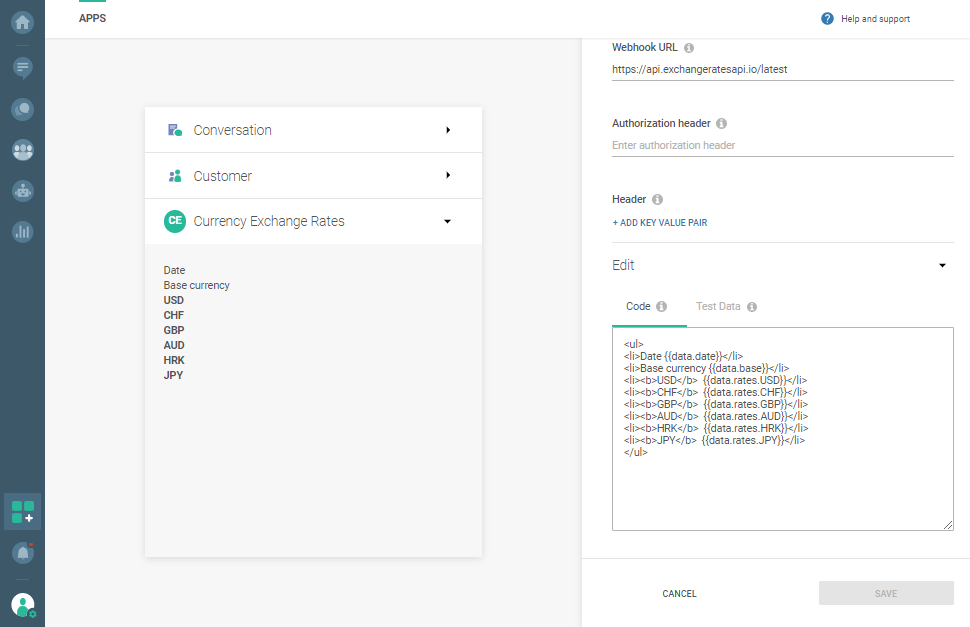Viewport: 970px width, 627px height.
Task: Open the Apps grid sidebar icon
Action: [x=22, y=512]
